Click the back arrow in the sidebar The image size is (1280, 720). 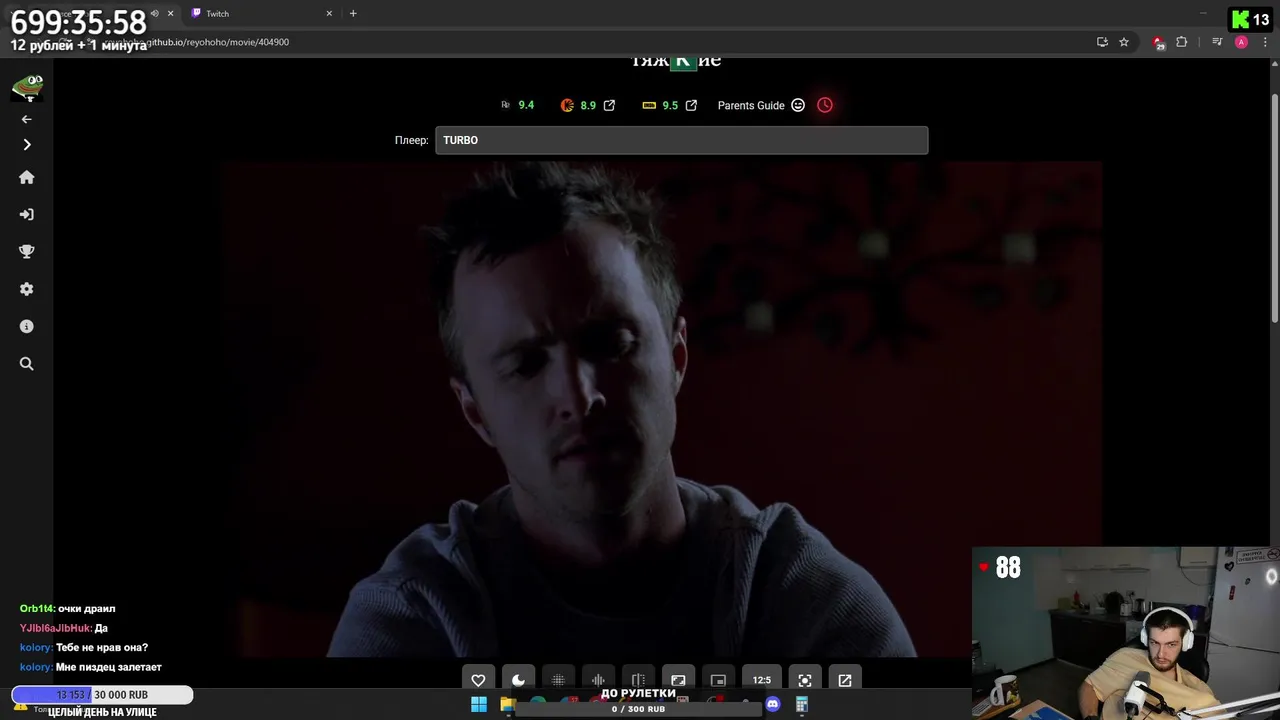pyautogui.click(x=27, y=119)
